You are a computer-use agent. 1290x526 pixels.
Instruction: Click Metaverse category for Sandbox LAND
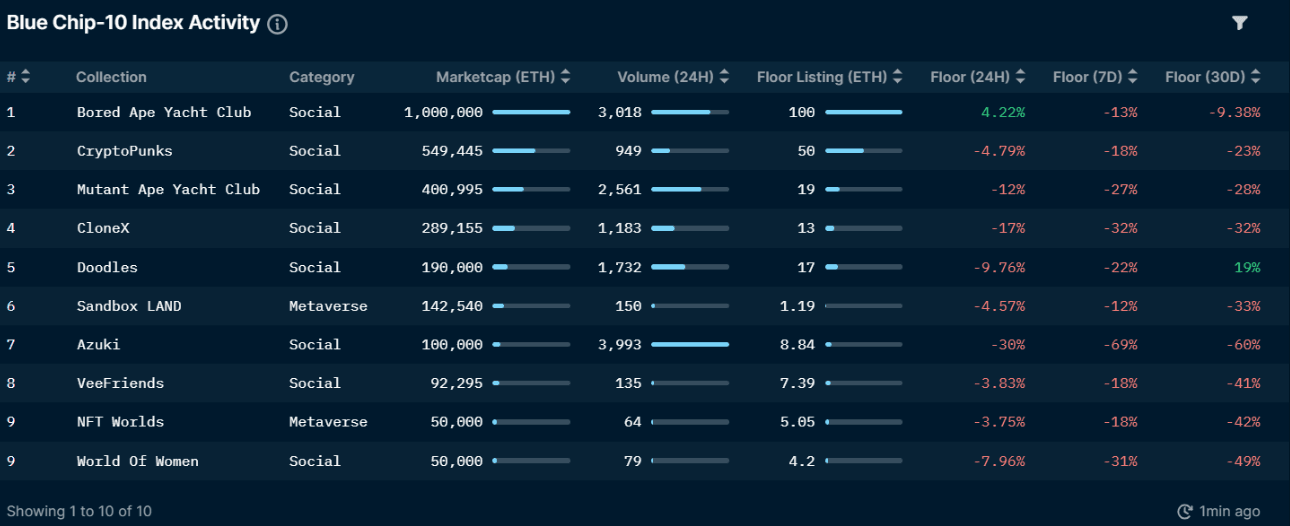[x=328, y=306]
